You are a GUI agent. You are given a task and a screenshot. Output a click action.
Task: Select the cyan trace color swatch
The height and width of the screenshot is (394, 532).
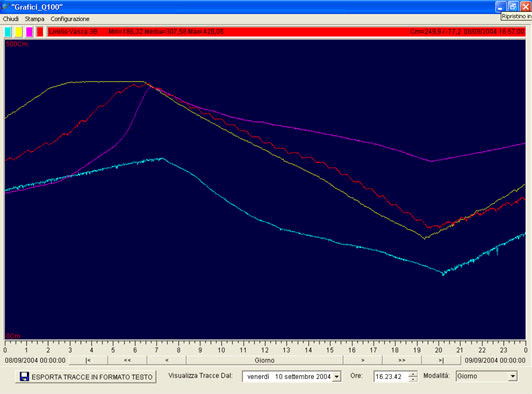[x=8, y=32]
